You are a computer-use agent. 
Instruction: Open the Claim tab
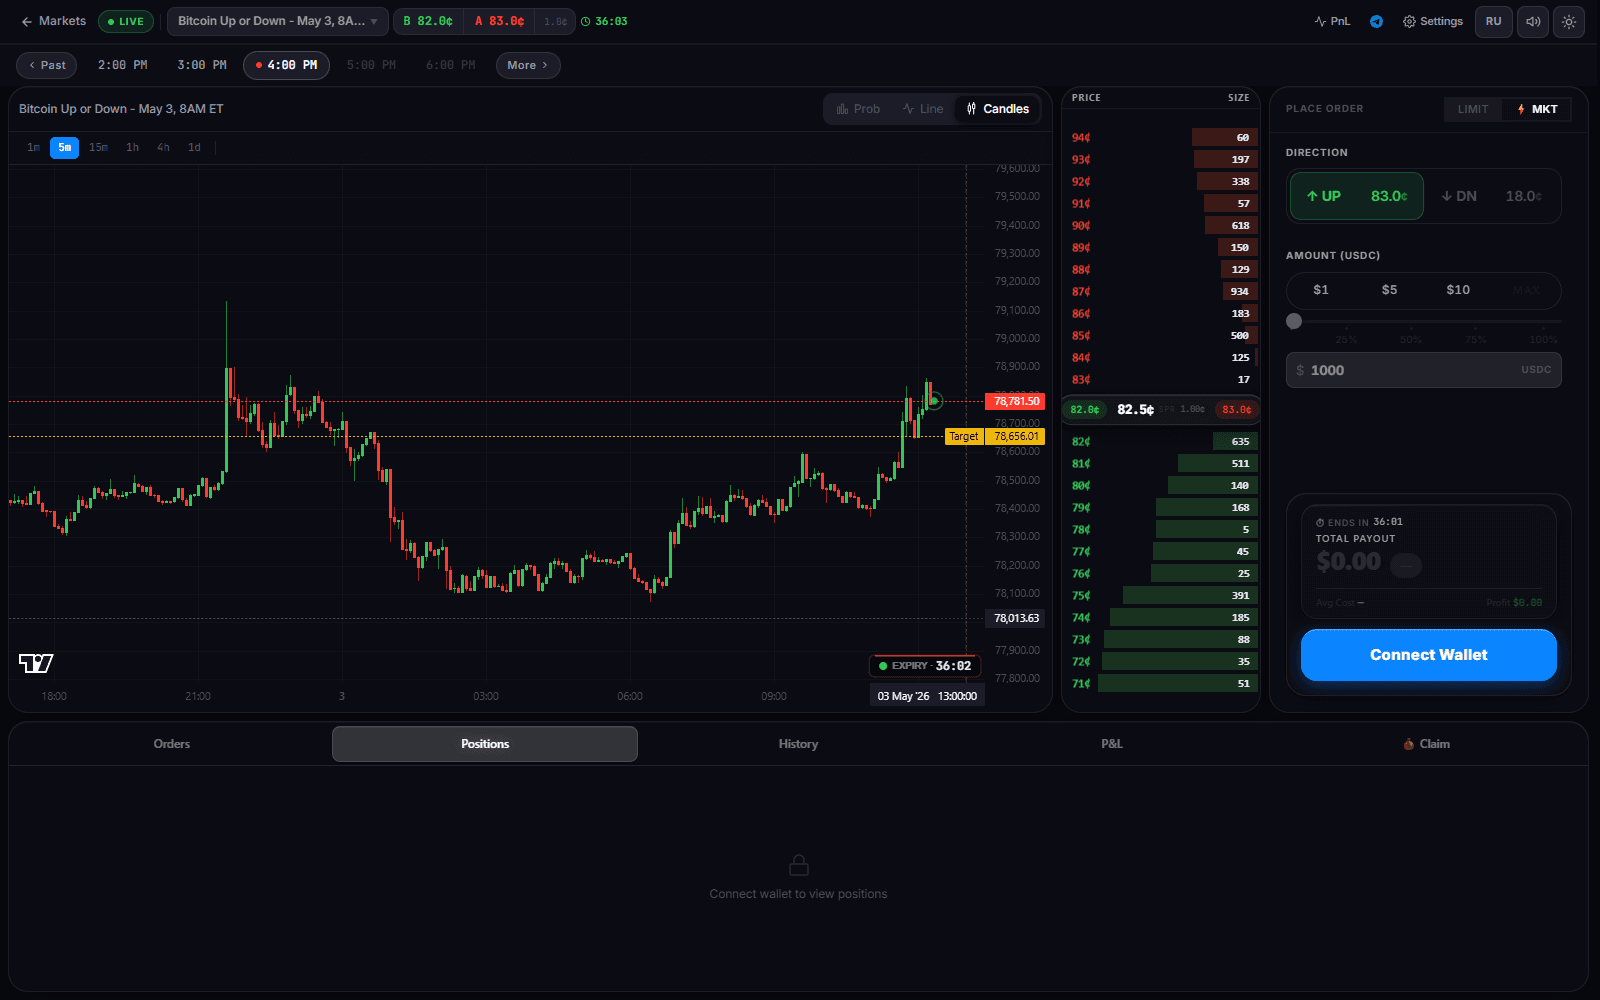1426,744
